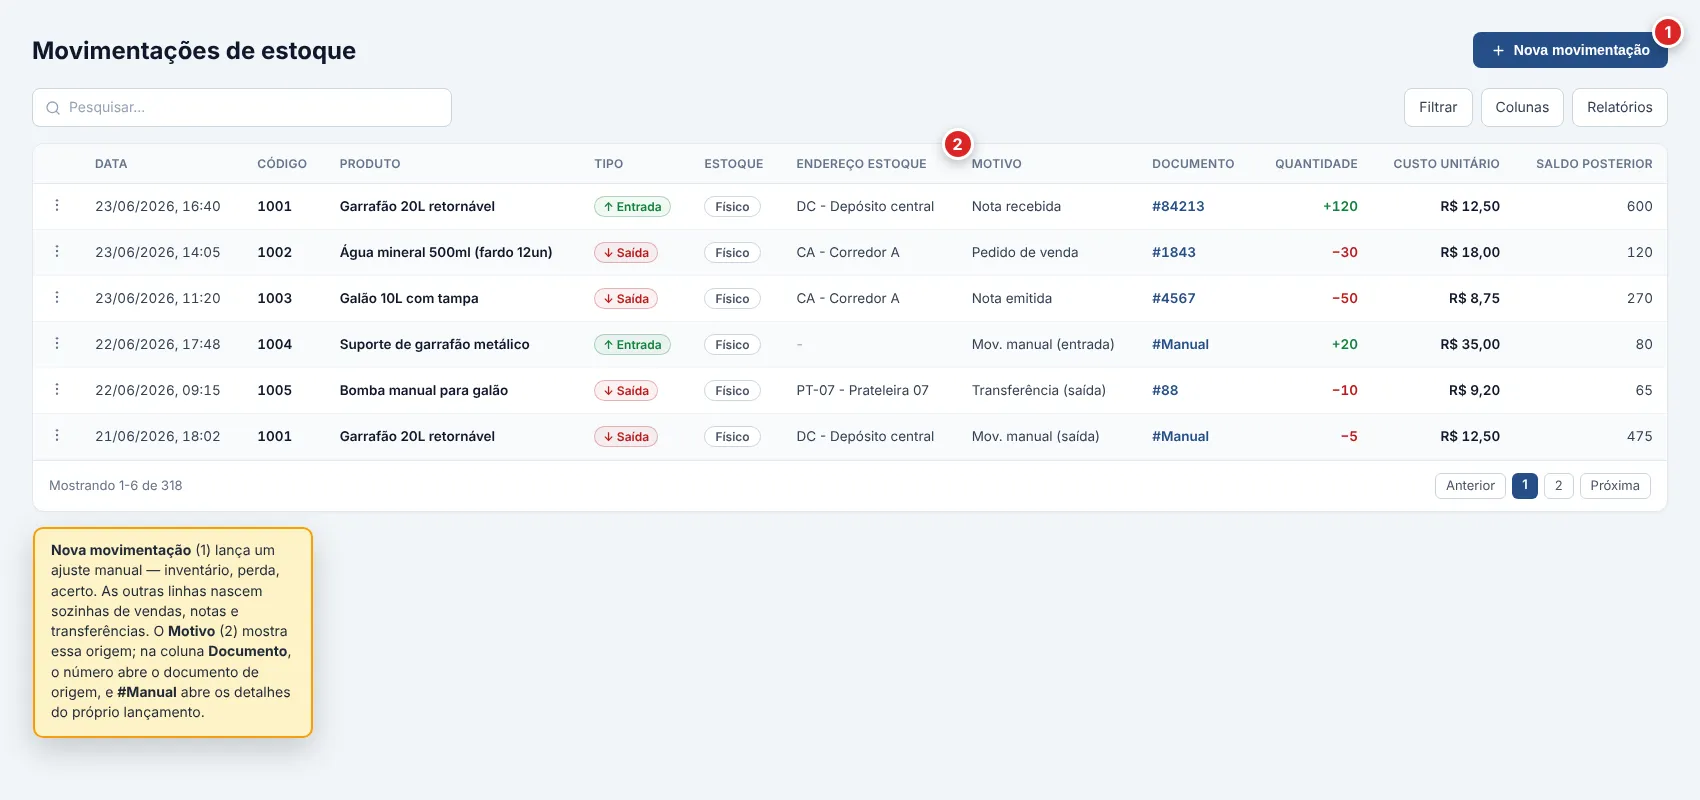Select pagination page 1
This screenshot has width=1700, height=800.
[x=1525, y=485]
